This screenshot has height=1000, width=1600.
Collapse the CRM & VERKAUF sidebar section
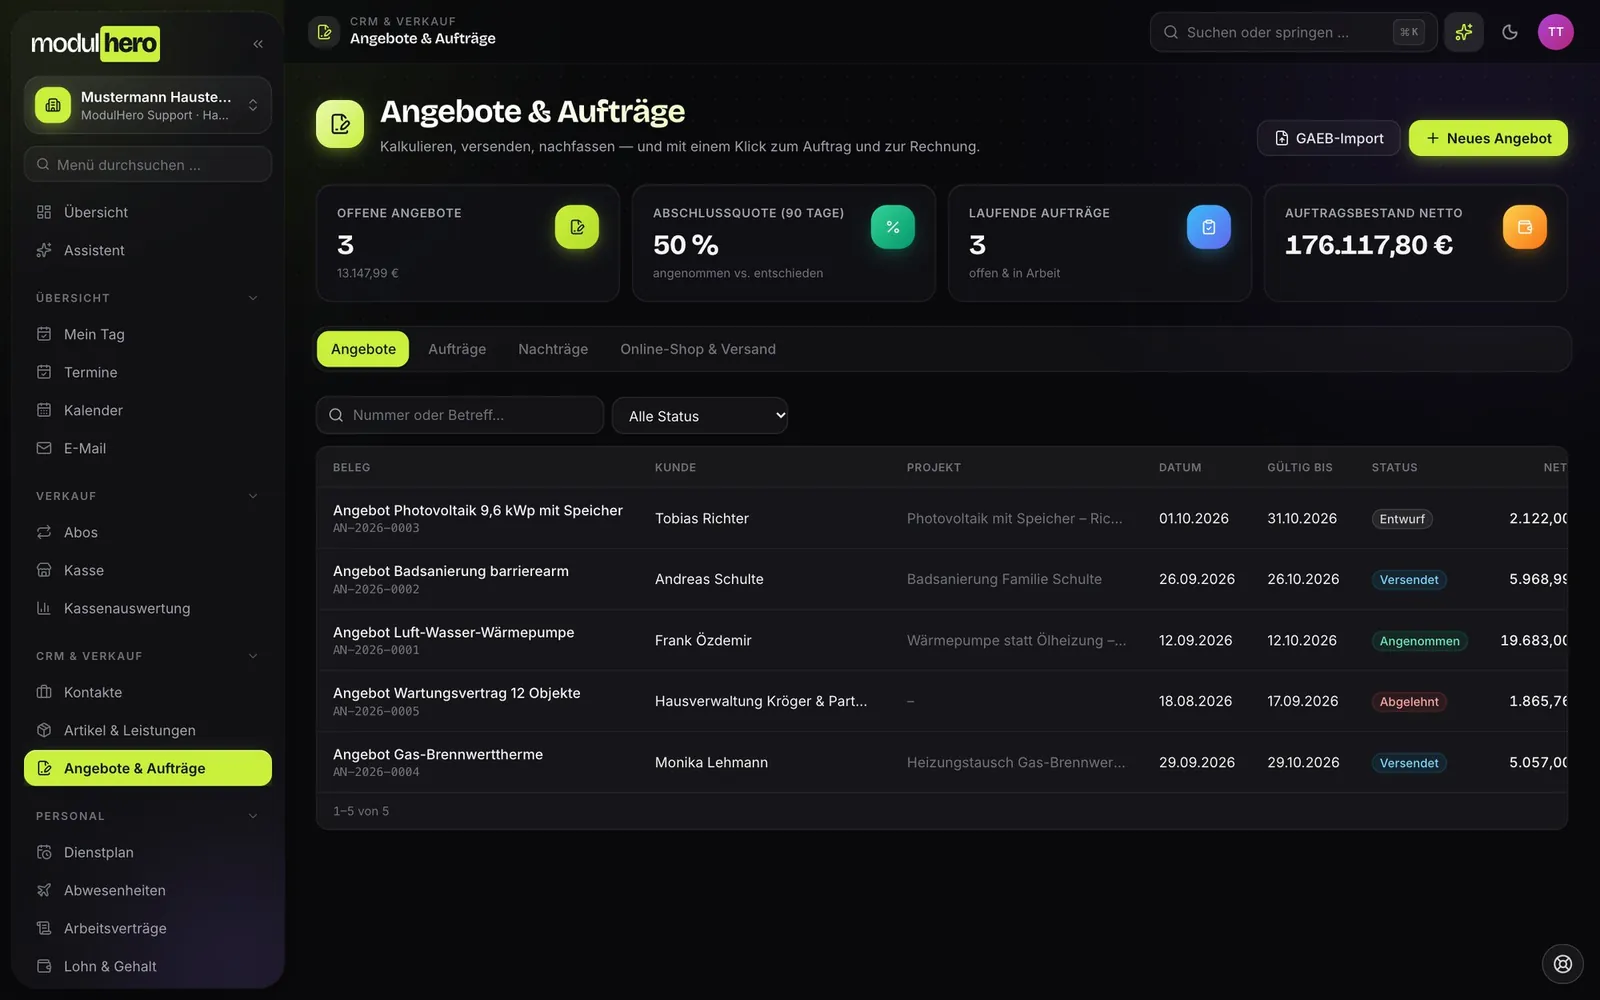tap(148, 656)
